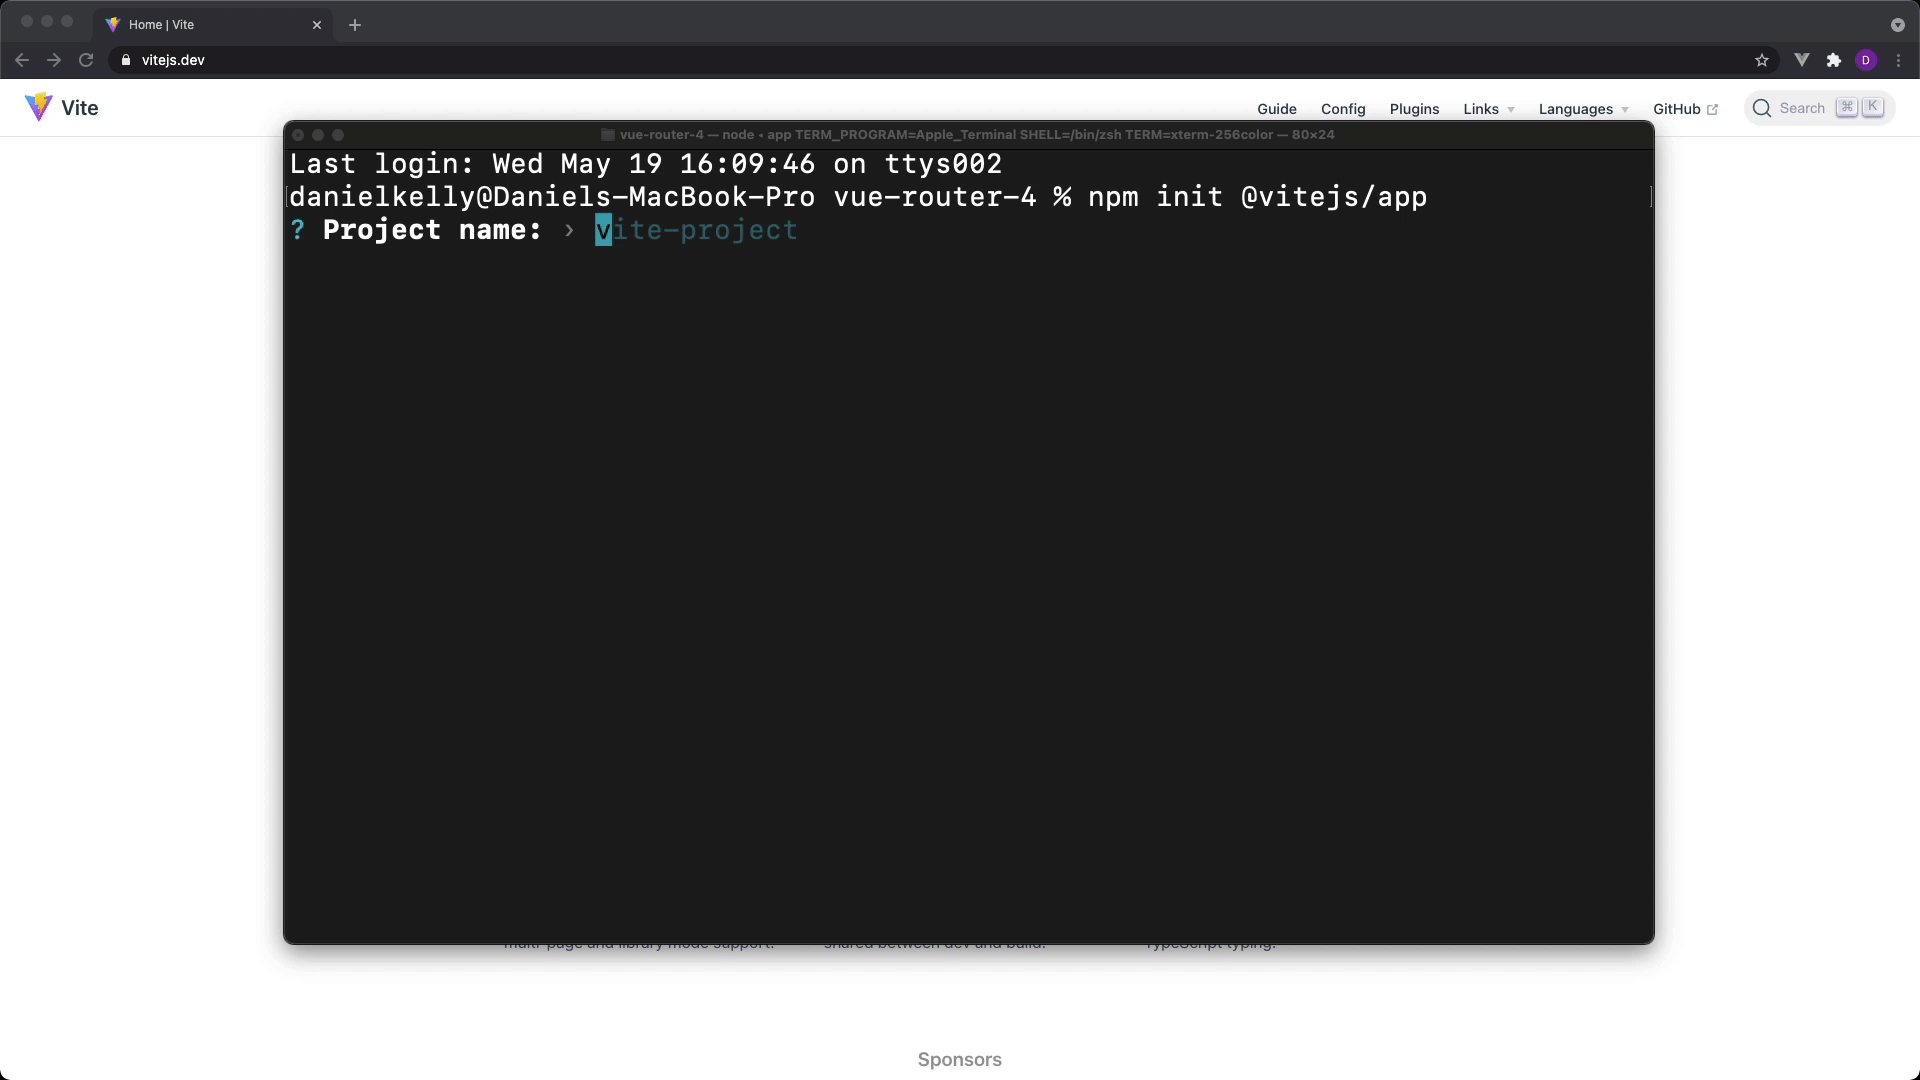Click the search magnifier icon

[x=1762, y=108]
